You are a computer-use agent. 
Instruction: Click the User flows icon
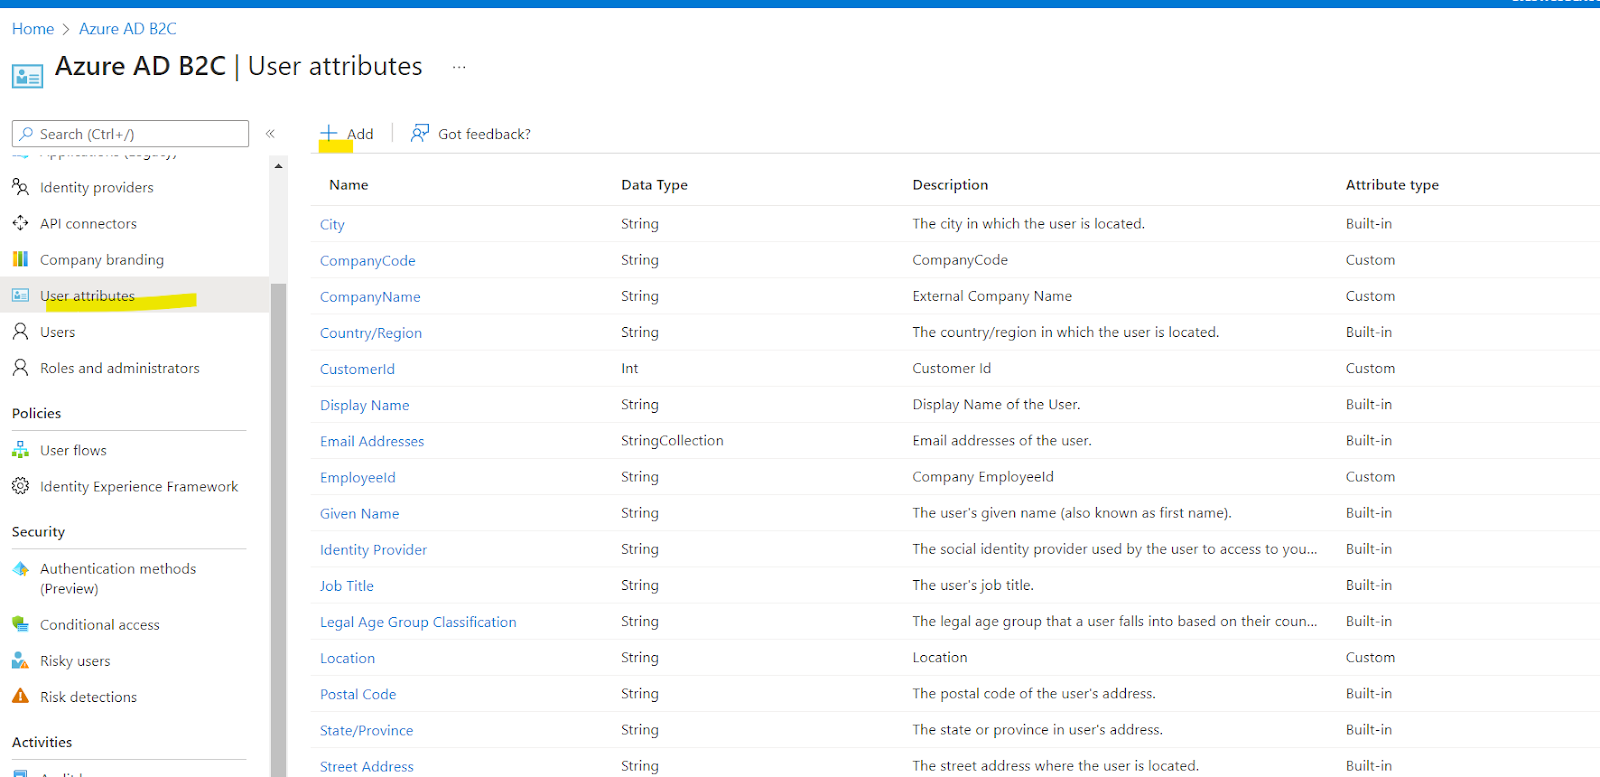(x=20, y=450)
